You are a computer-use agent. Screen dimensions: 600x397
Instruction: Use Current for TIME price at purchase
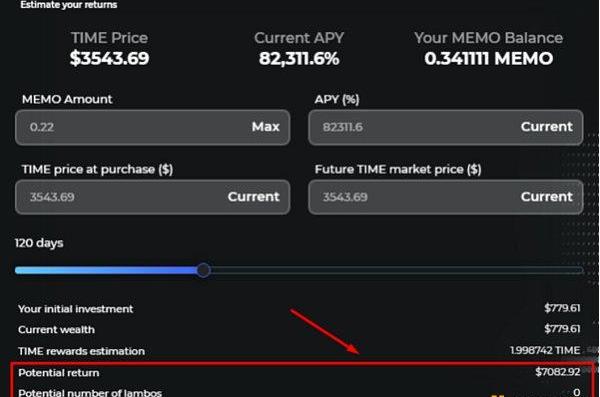click(x=253, y=197)
